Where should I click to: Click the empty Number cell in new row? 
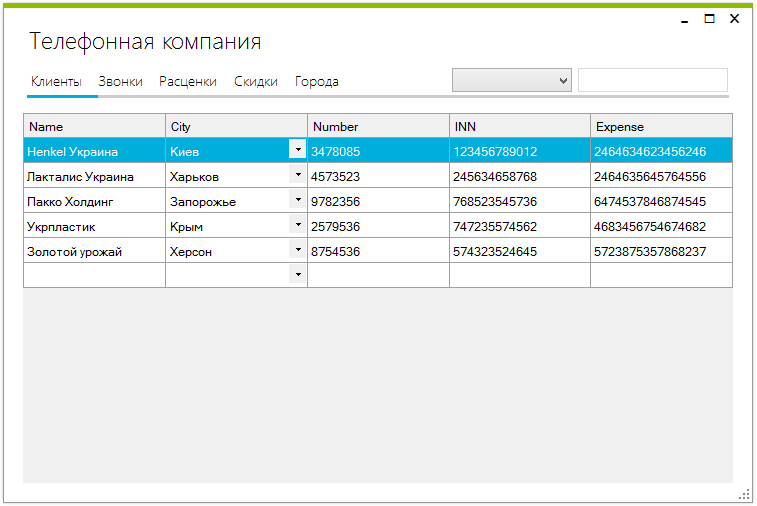point(378,275)
